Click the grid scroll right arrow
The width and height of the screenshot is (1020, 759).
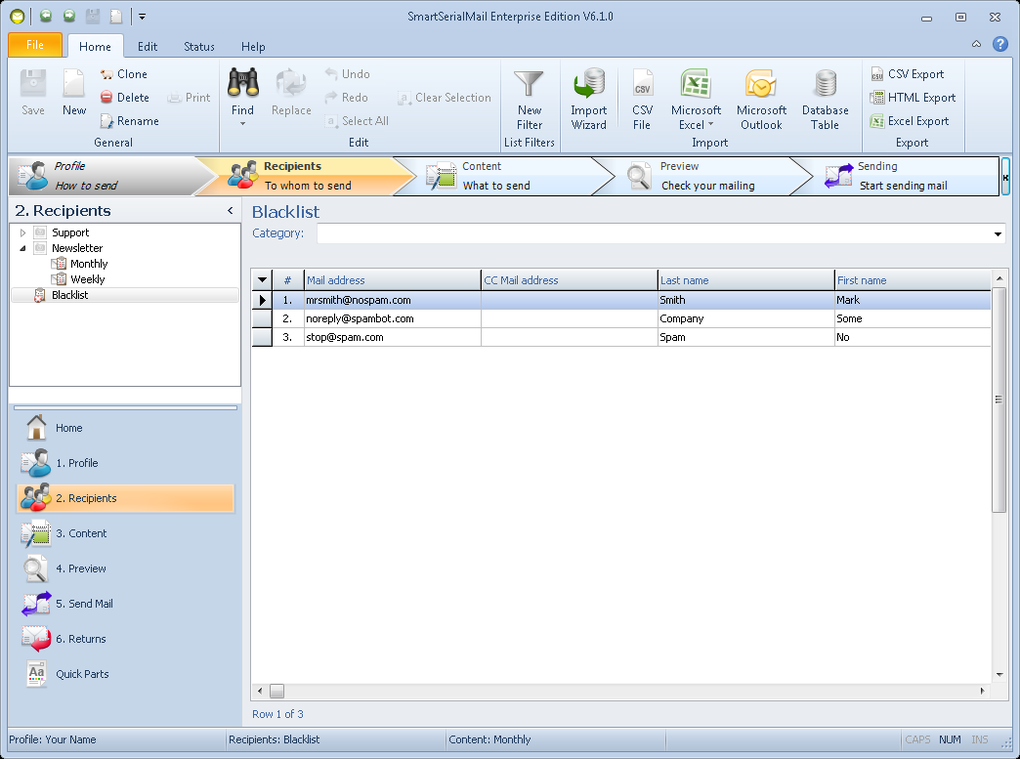pos(982,691)
